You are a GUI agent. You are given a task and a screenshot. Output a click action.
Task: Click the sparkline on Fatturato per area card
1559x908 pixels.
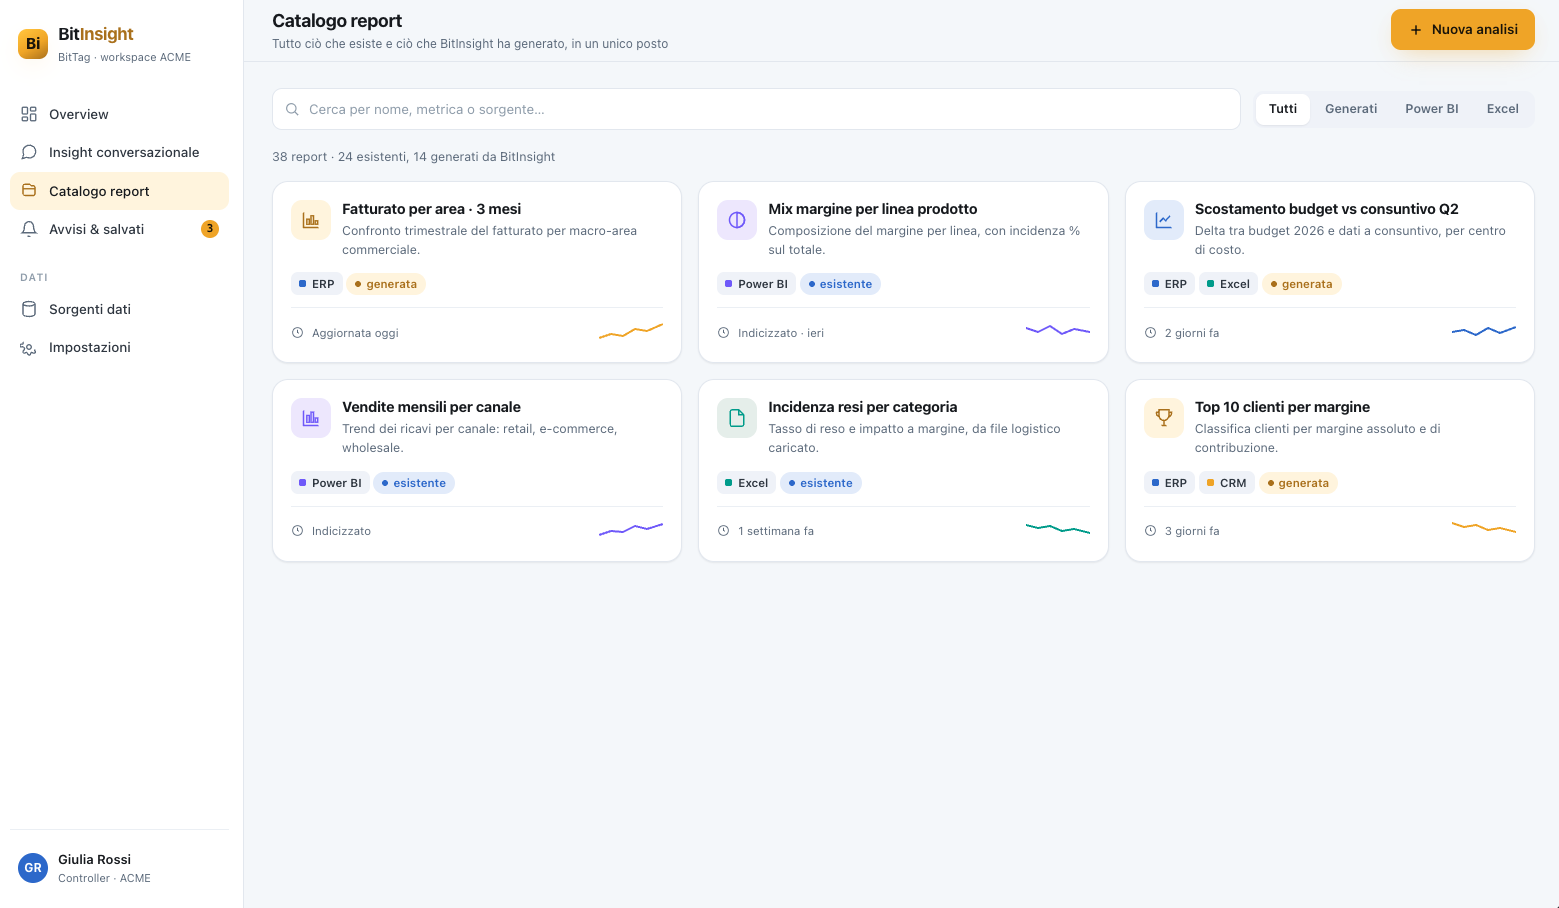point(631,331)
